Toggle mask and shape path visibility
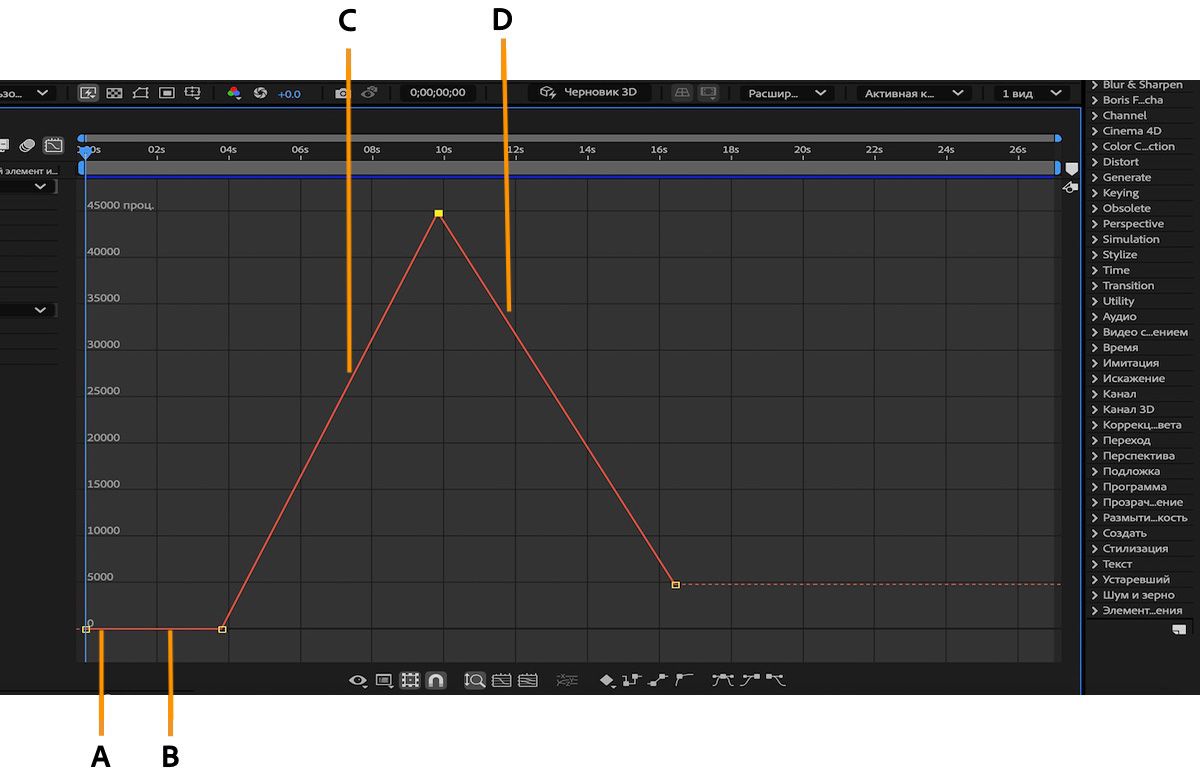 point(141,93)
